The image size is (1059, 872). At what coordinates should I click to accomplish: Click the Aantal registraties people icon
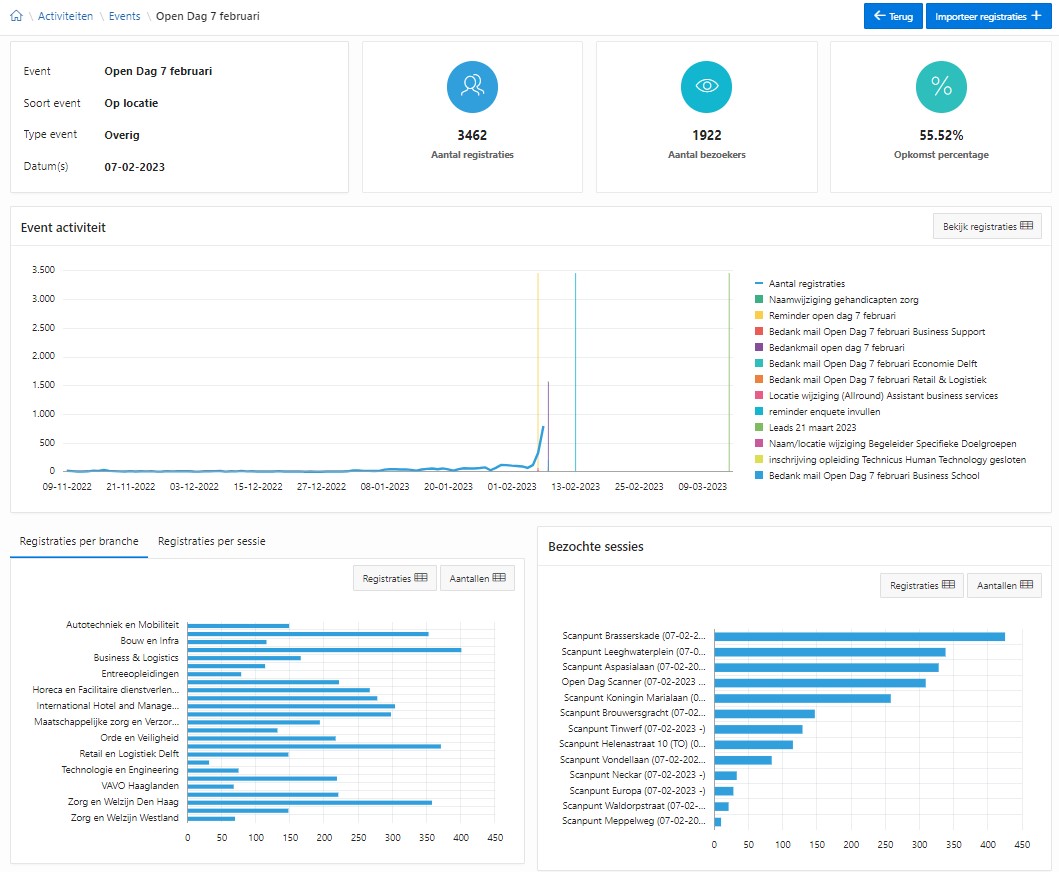click(x=472, y=86)
